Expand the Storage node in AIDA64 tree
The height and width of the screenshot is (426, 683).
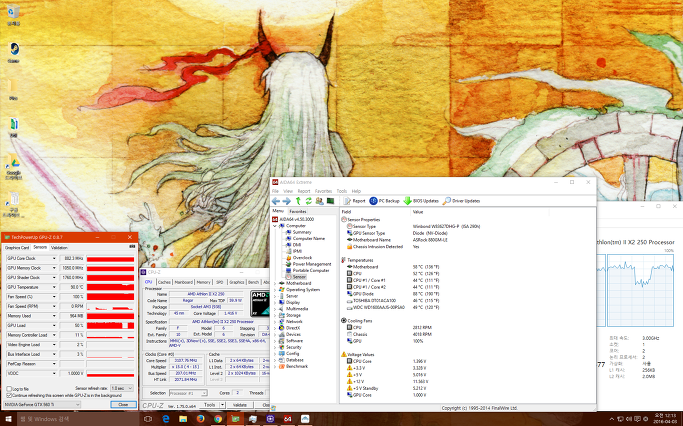pyautogui.click(x=275, y=315)
